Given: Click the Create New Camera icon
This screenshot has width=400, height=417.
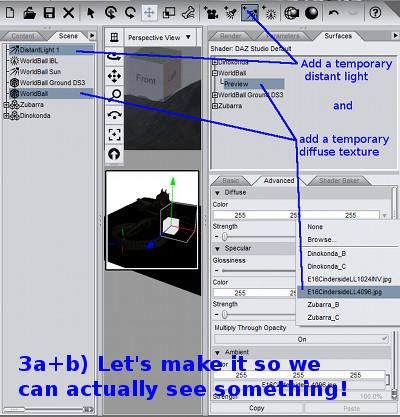Looking at the screenshot, I should (x=211, y=13).
